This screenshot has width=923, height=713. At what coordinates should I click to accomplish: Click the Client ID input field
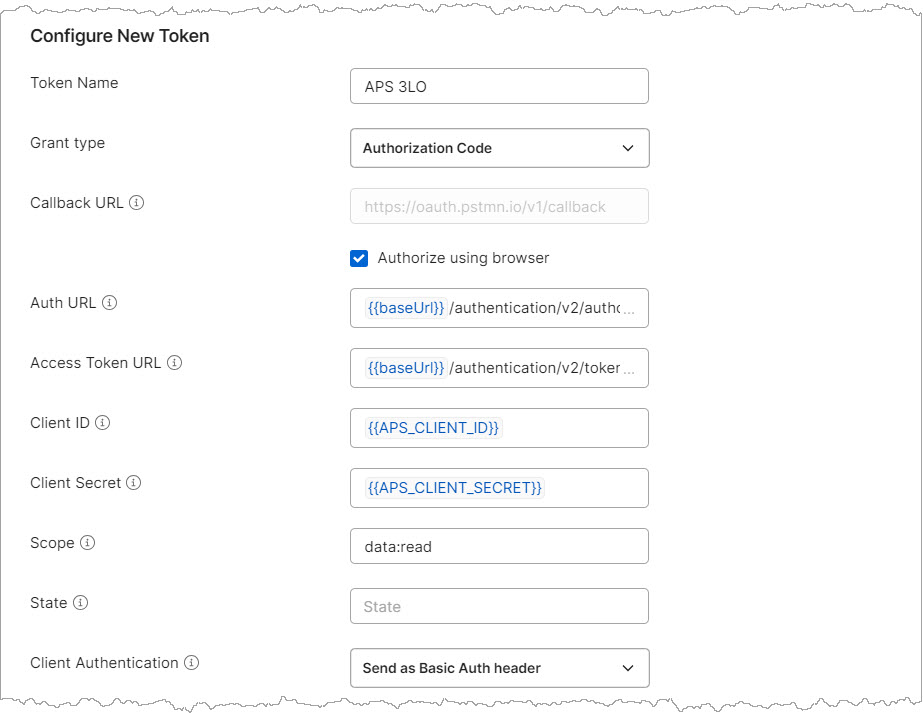coord(499,428)
